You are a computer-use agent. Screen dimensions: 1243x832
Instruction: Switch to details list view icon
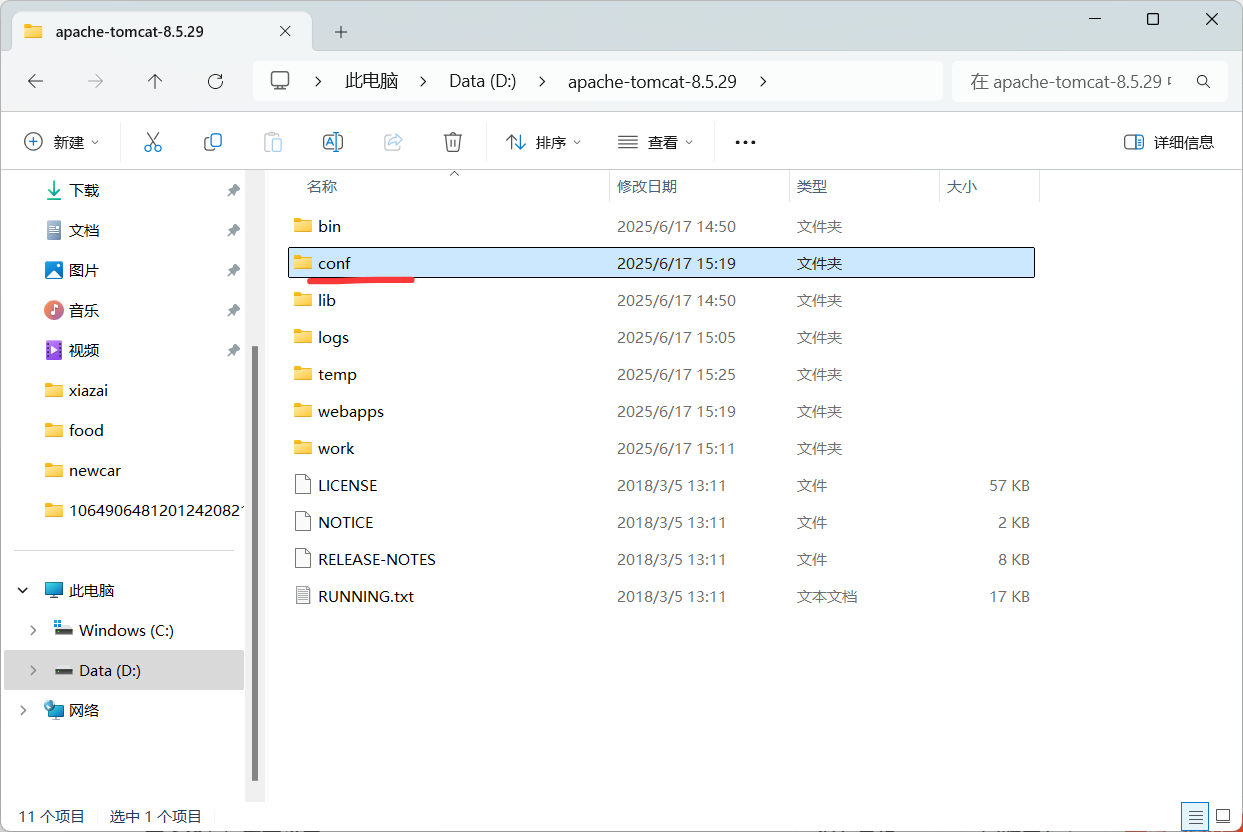[x=1193, y=816]
